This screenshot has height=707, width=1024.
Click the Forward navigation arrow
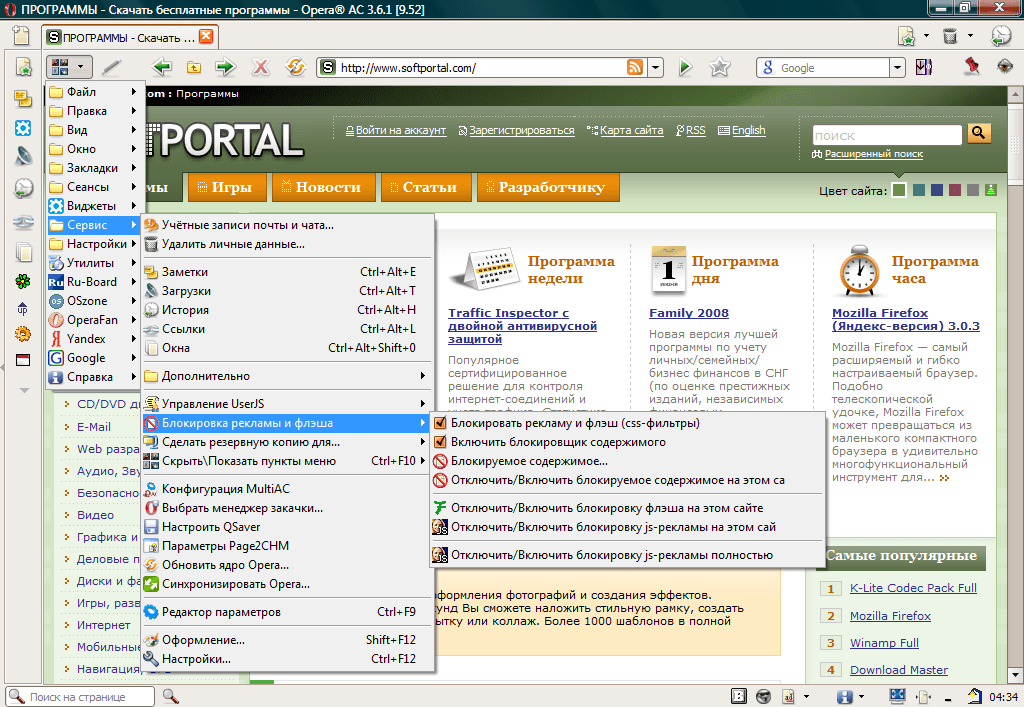[225, 67]
